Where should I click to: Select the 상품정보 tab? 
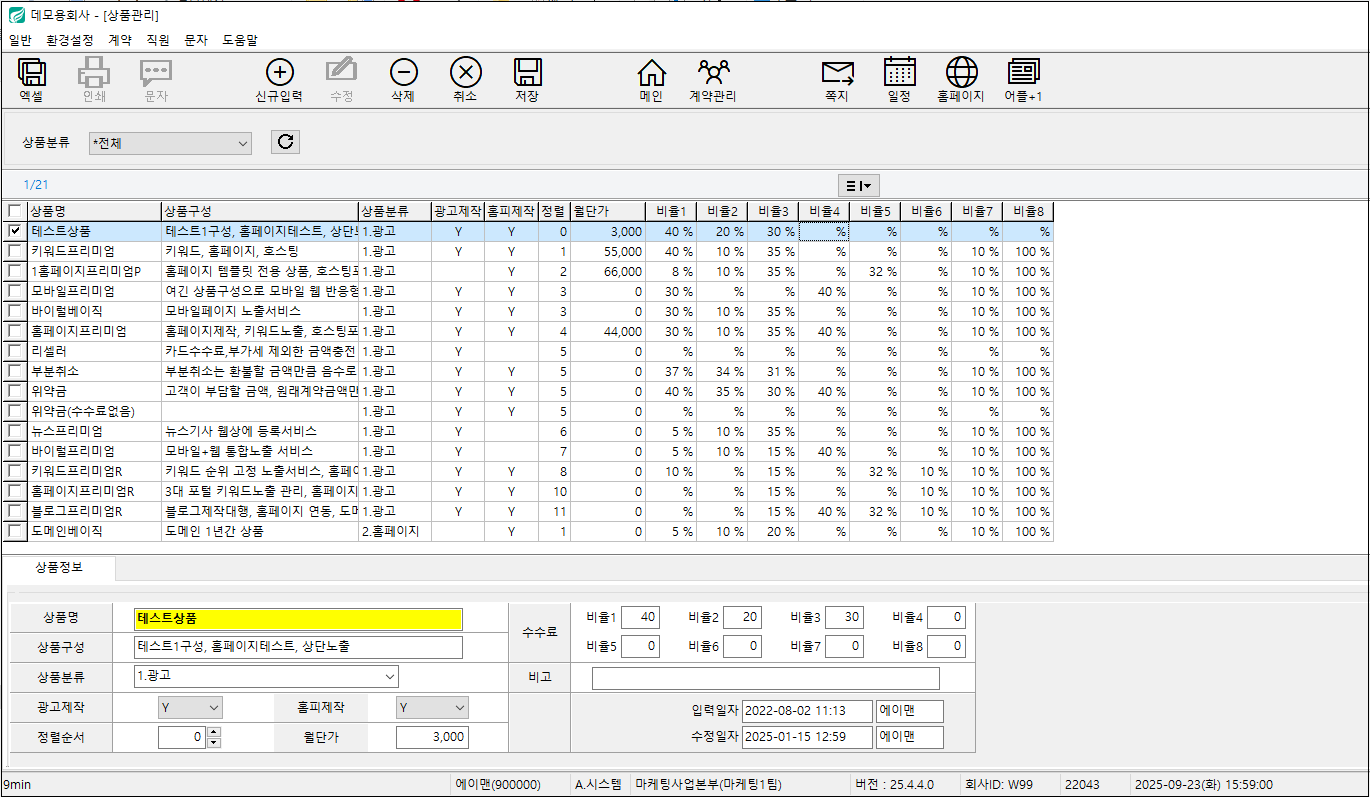pyautogui.click(x=59, y=567)
